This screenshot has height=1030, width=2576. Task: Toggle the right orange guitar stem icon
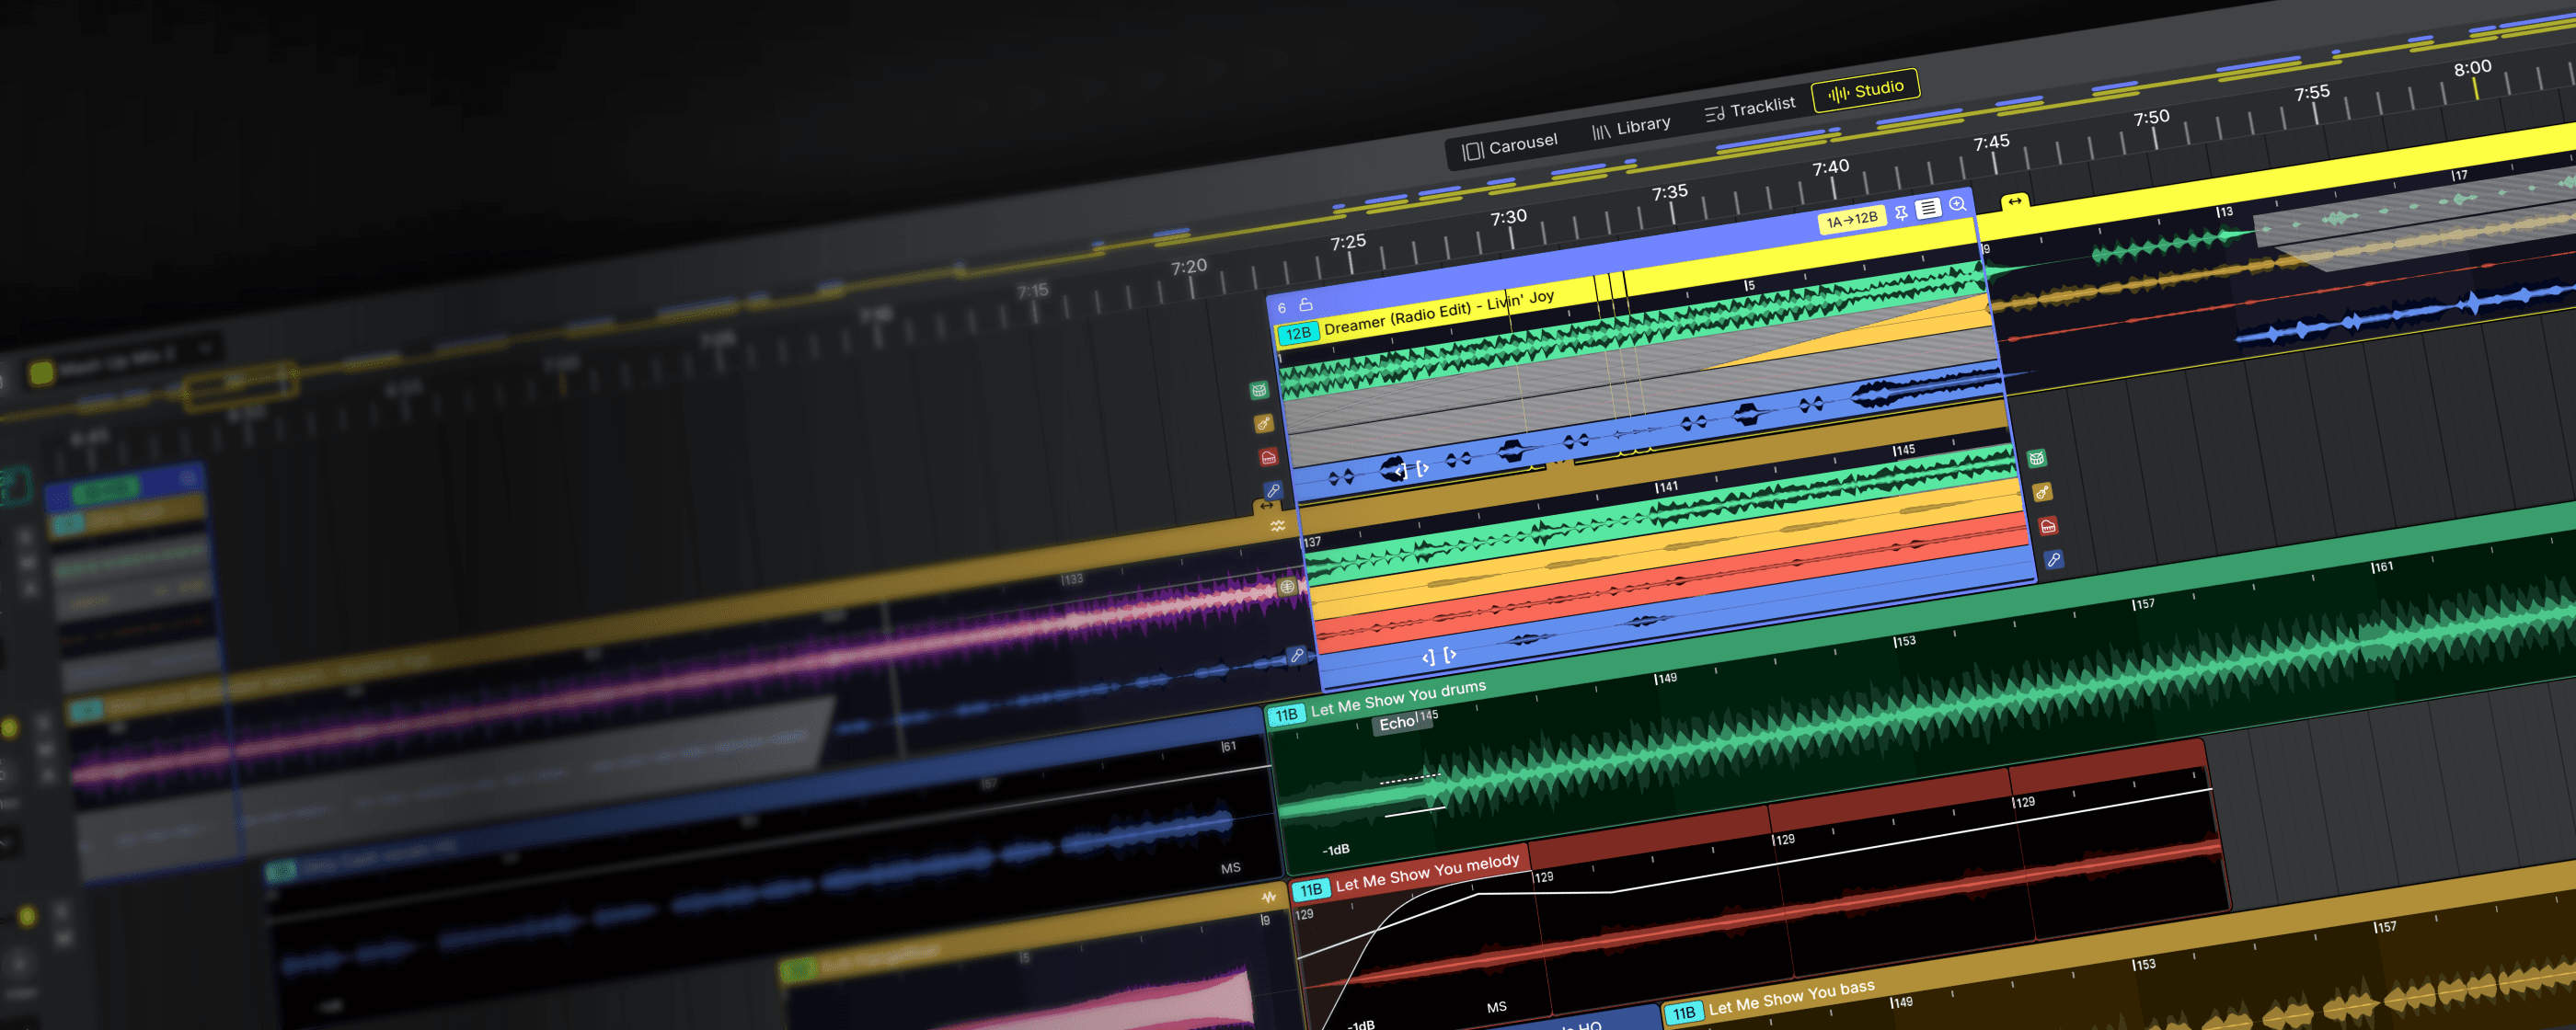[2042, 492]
